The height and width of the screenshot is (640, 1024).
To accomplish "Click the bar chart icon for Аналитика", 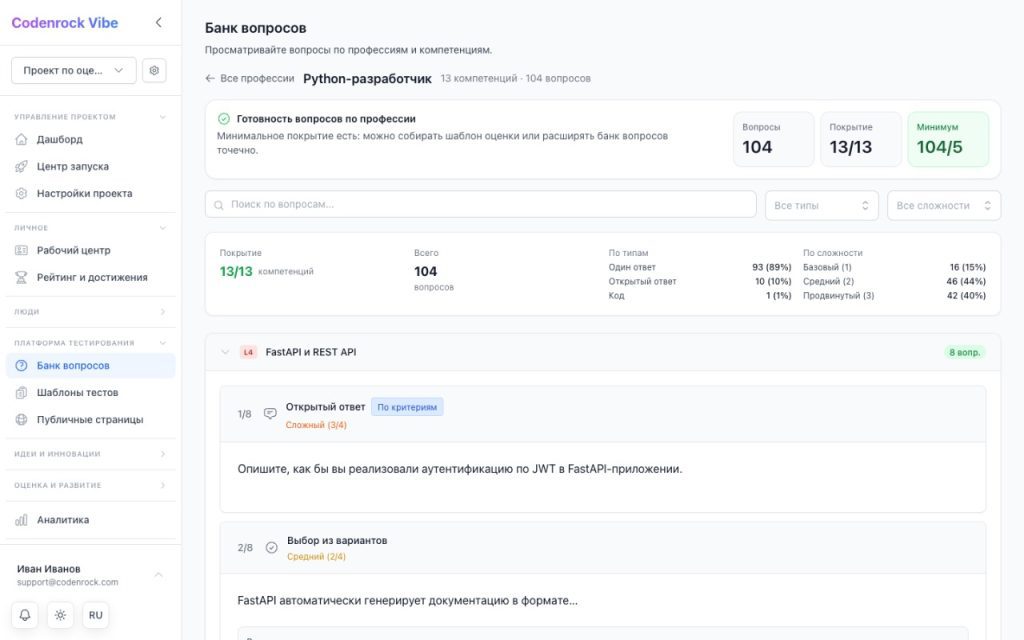I will click(x=22, y=520).
